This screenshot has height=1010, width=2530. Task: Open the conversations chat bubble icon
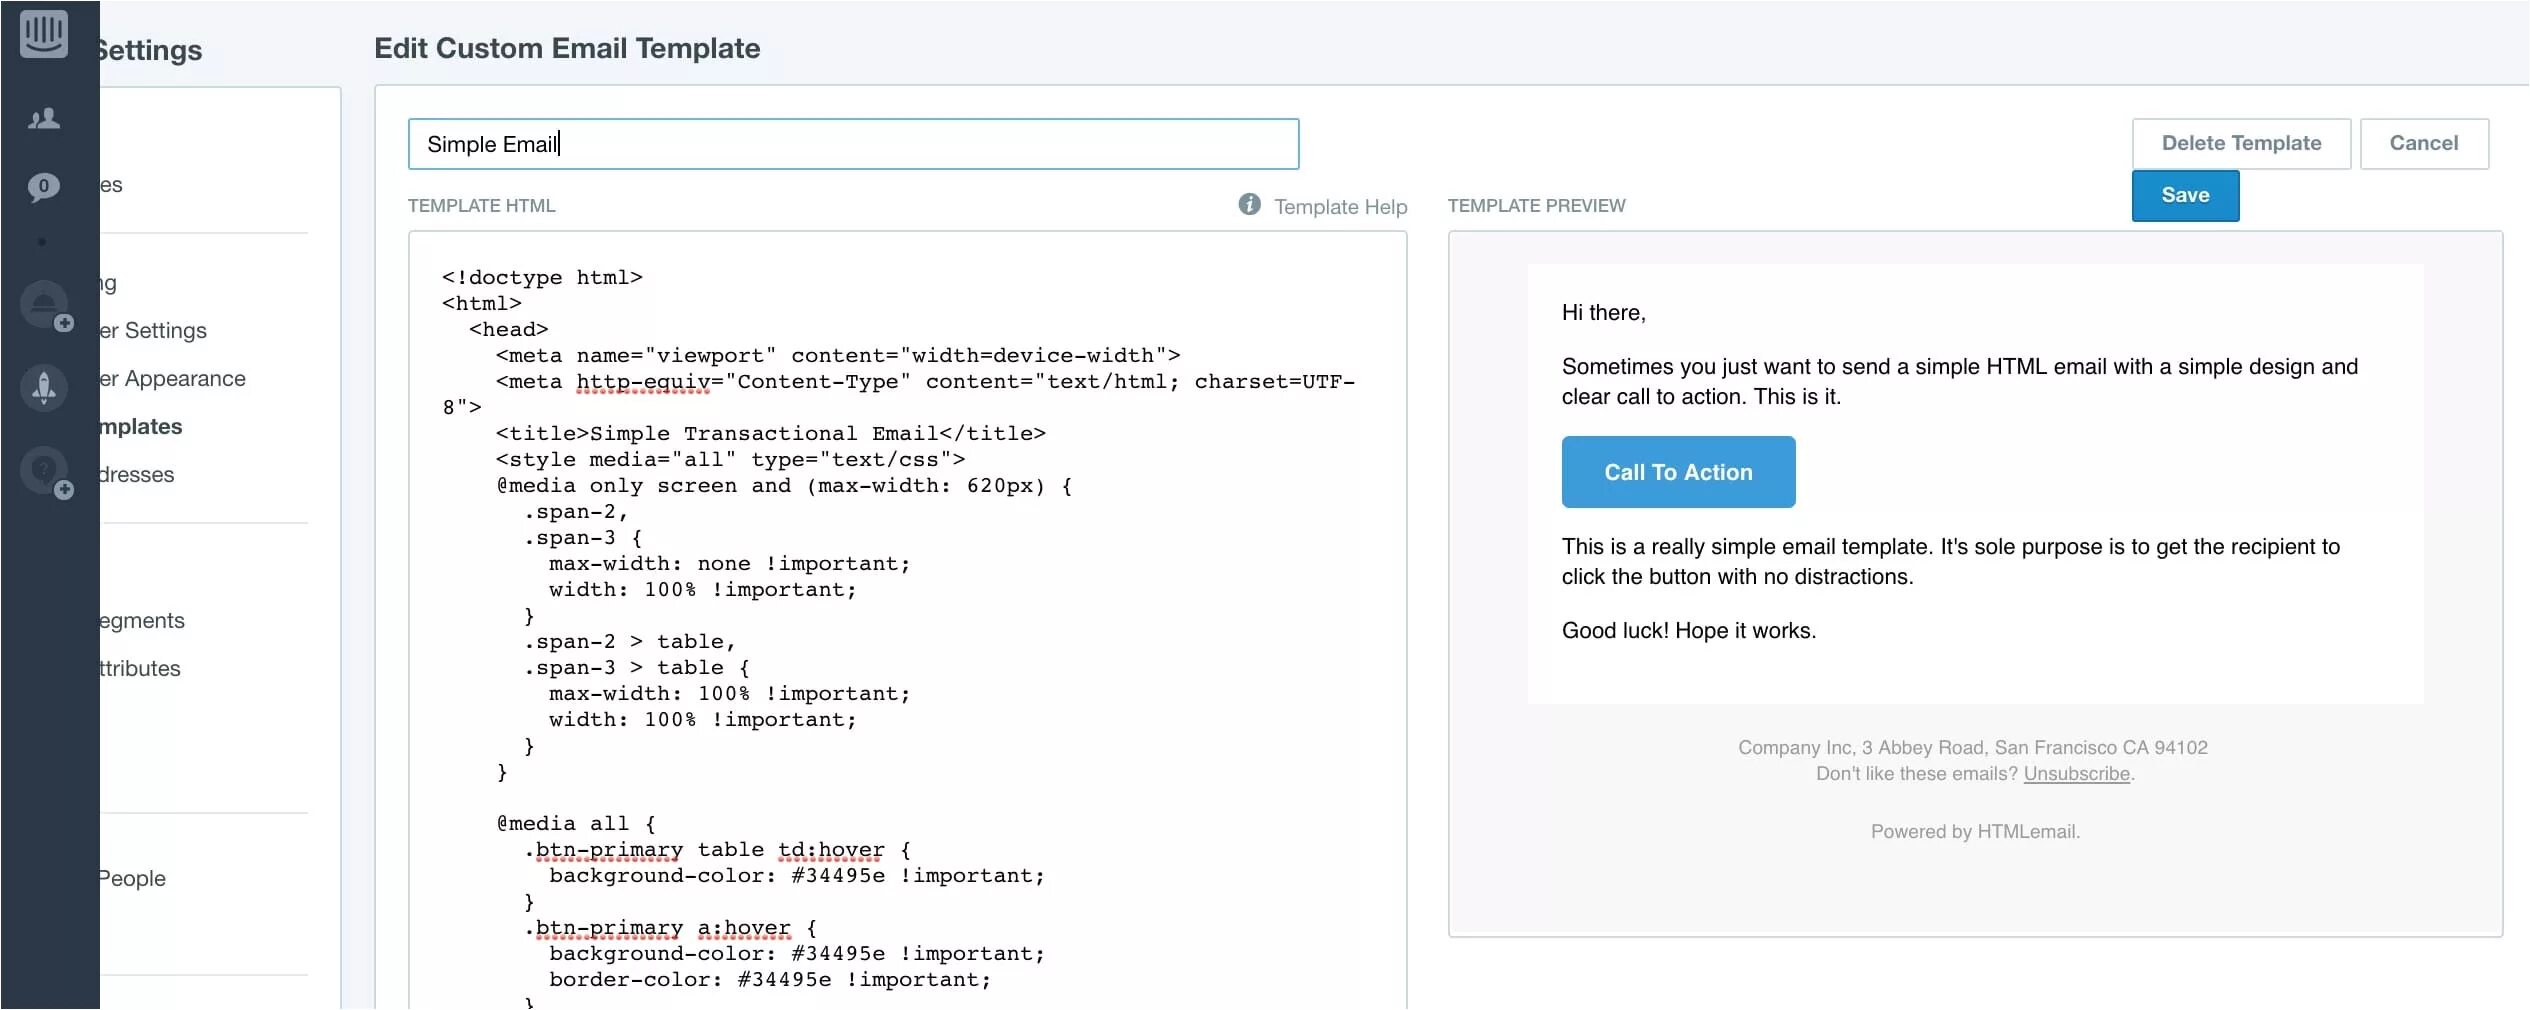[x=44, y=187]
